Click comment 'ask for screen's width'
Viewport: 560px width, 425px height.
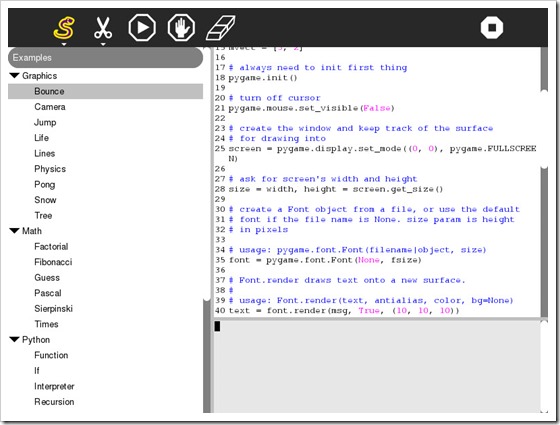pyautogui.click(x=323, y=179)
